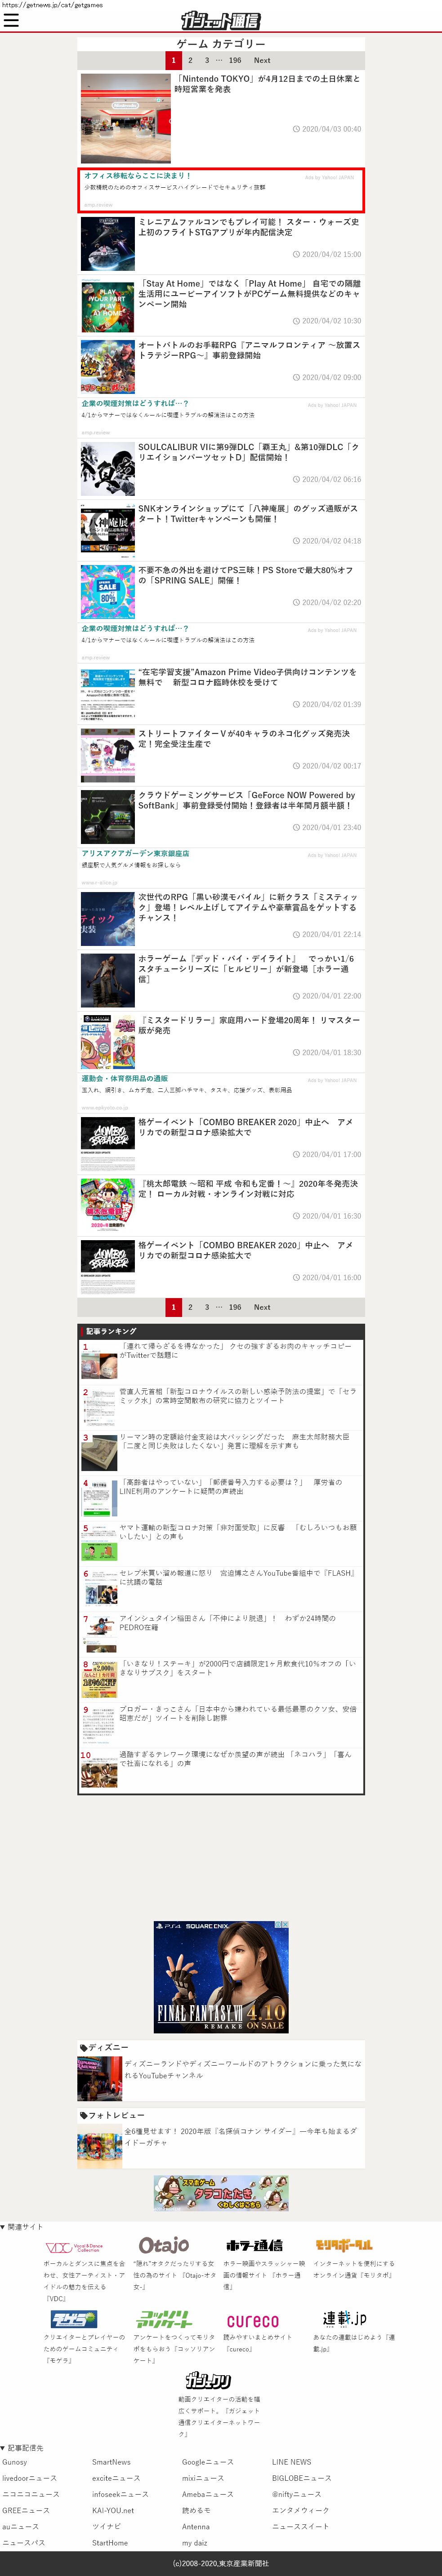Open the Antenna link

tap(196, 2526)
